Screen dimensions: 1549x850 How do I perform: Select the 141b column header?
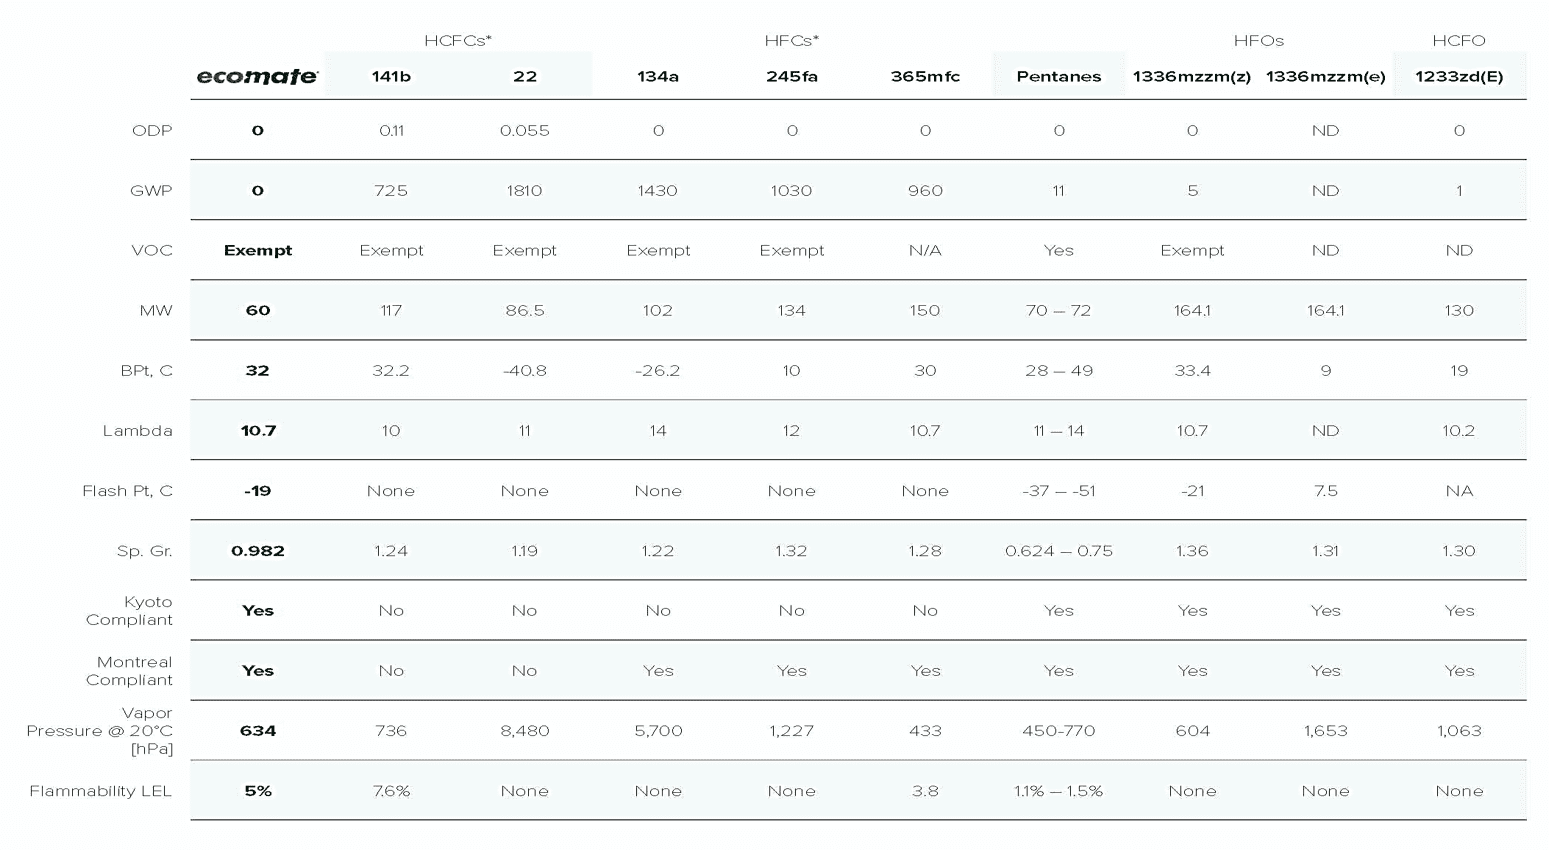[391, 76]
